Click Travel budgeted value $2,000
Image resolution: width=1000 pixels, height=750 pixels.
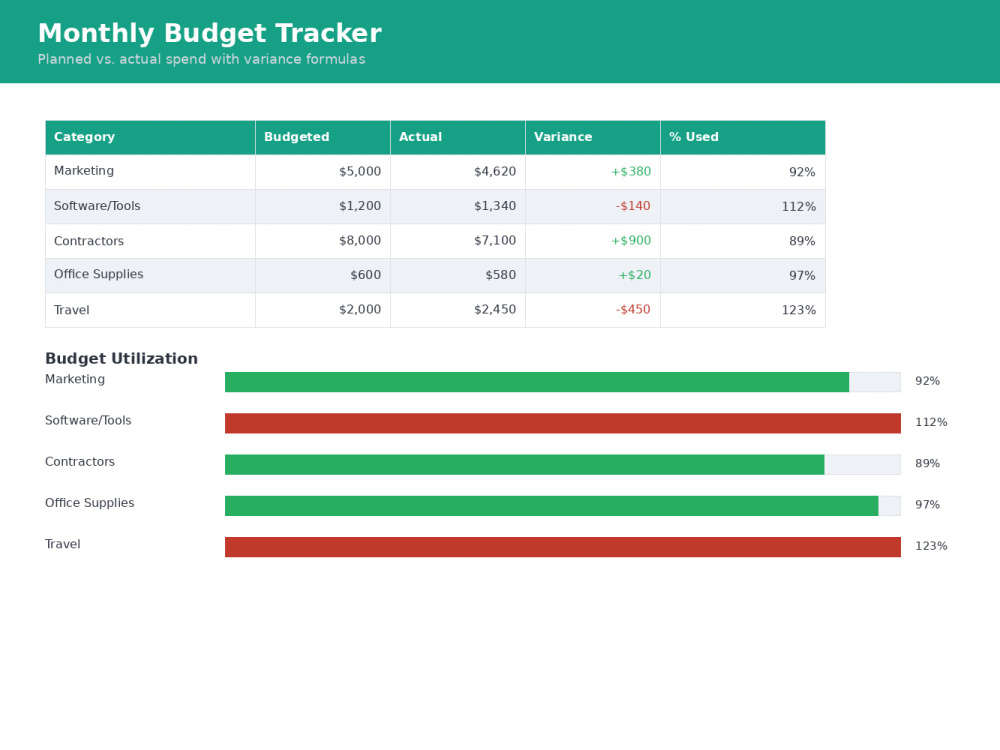[323, 310]
